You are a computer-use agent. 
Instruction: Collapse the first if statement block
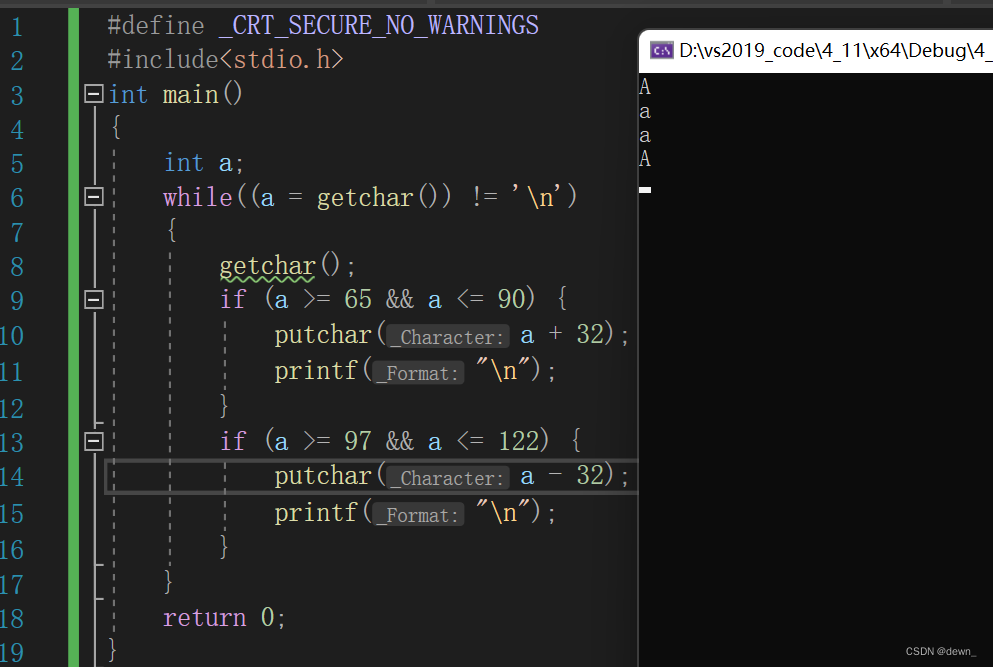click(x=92, y=298)
